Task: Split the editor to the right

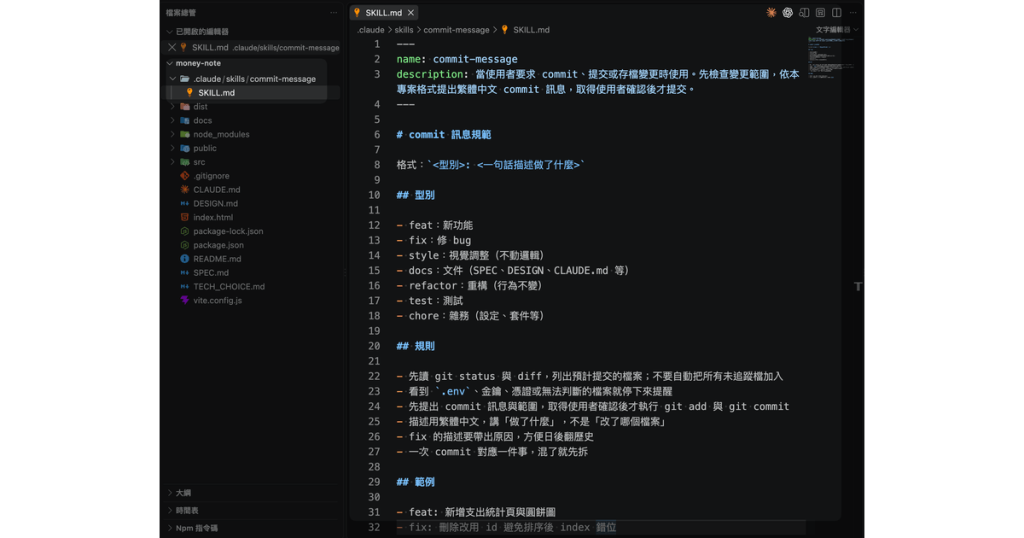Action: pos(837,12)
